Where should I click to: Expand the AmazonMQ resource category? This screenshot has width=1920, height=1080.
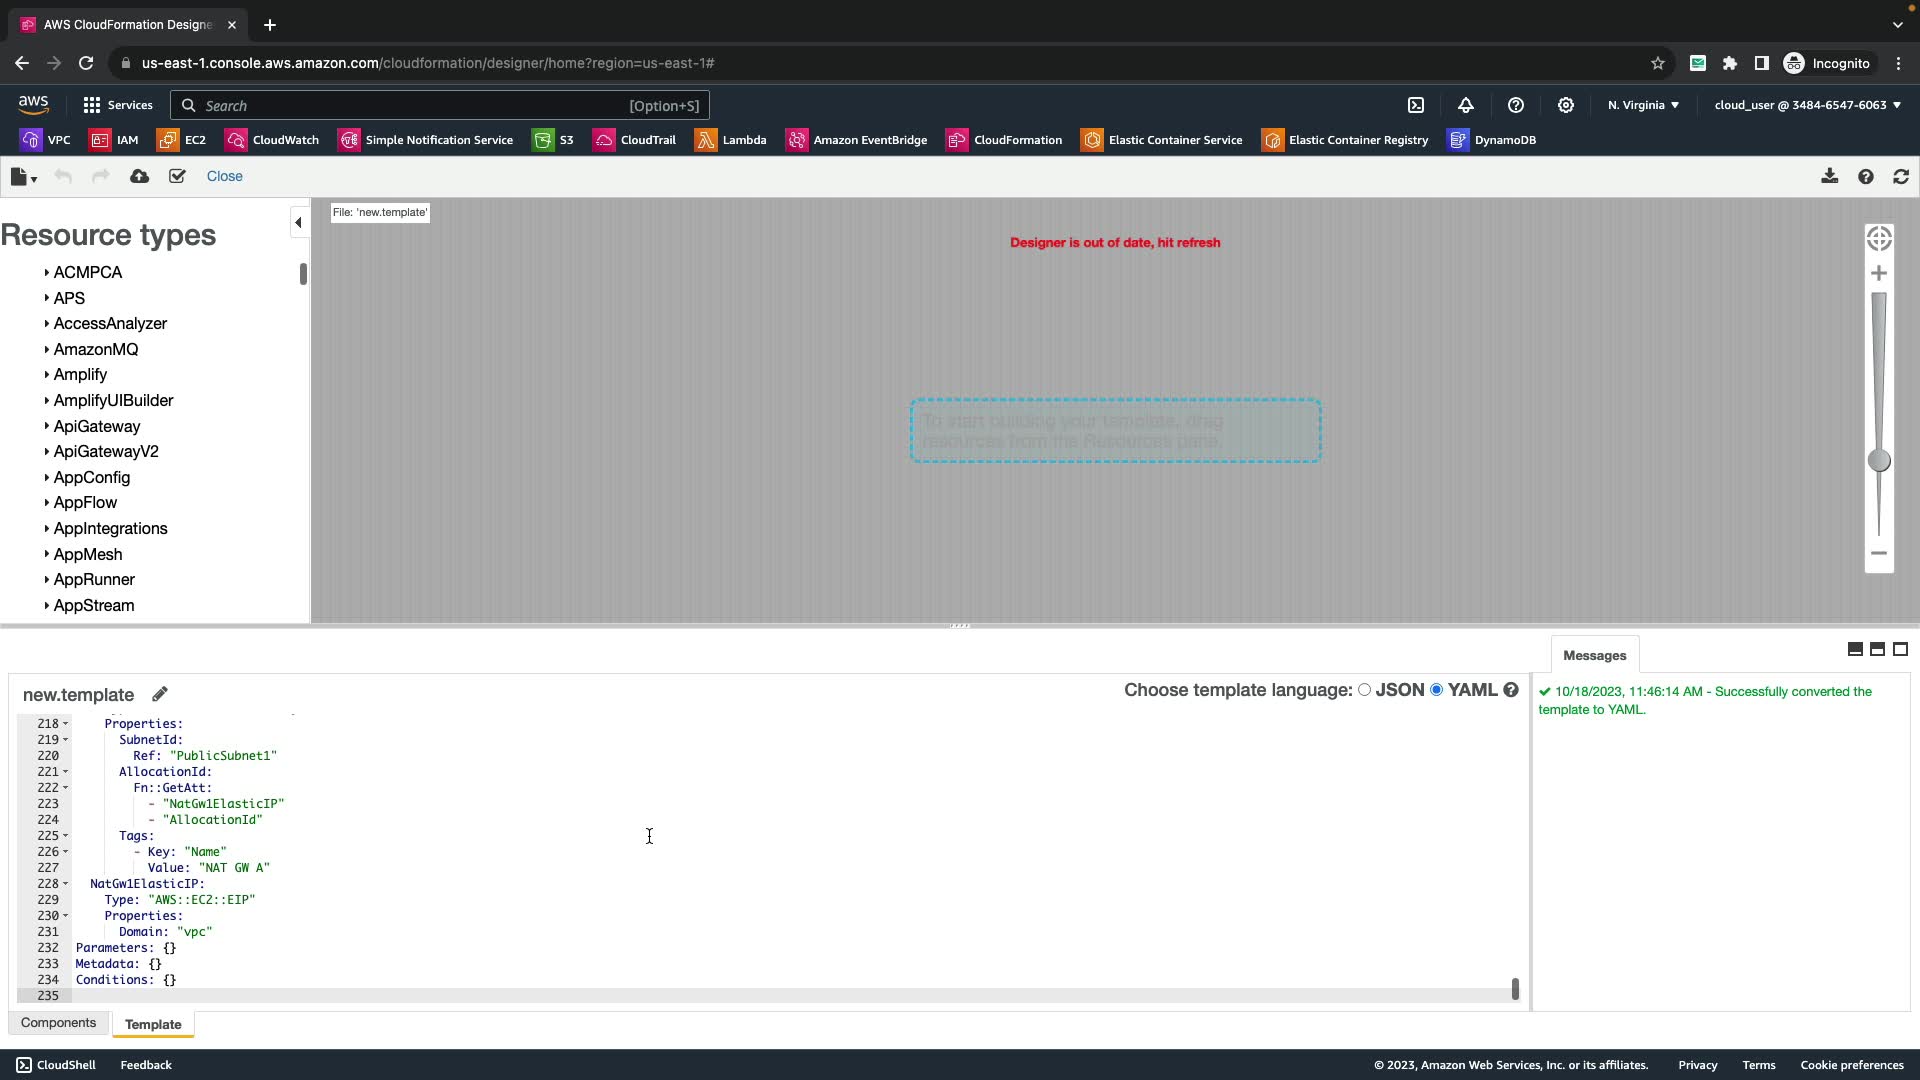95,349
